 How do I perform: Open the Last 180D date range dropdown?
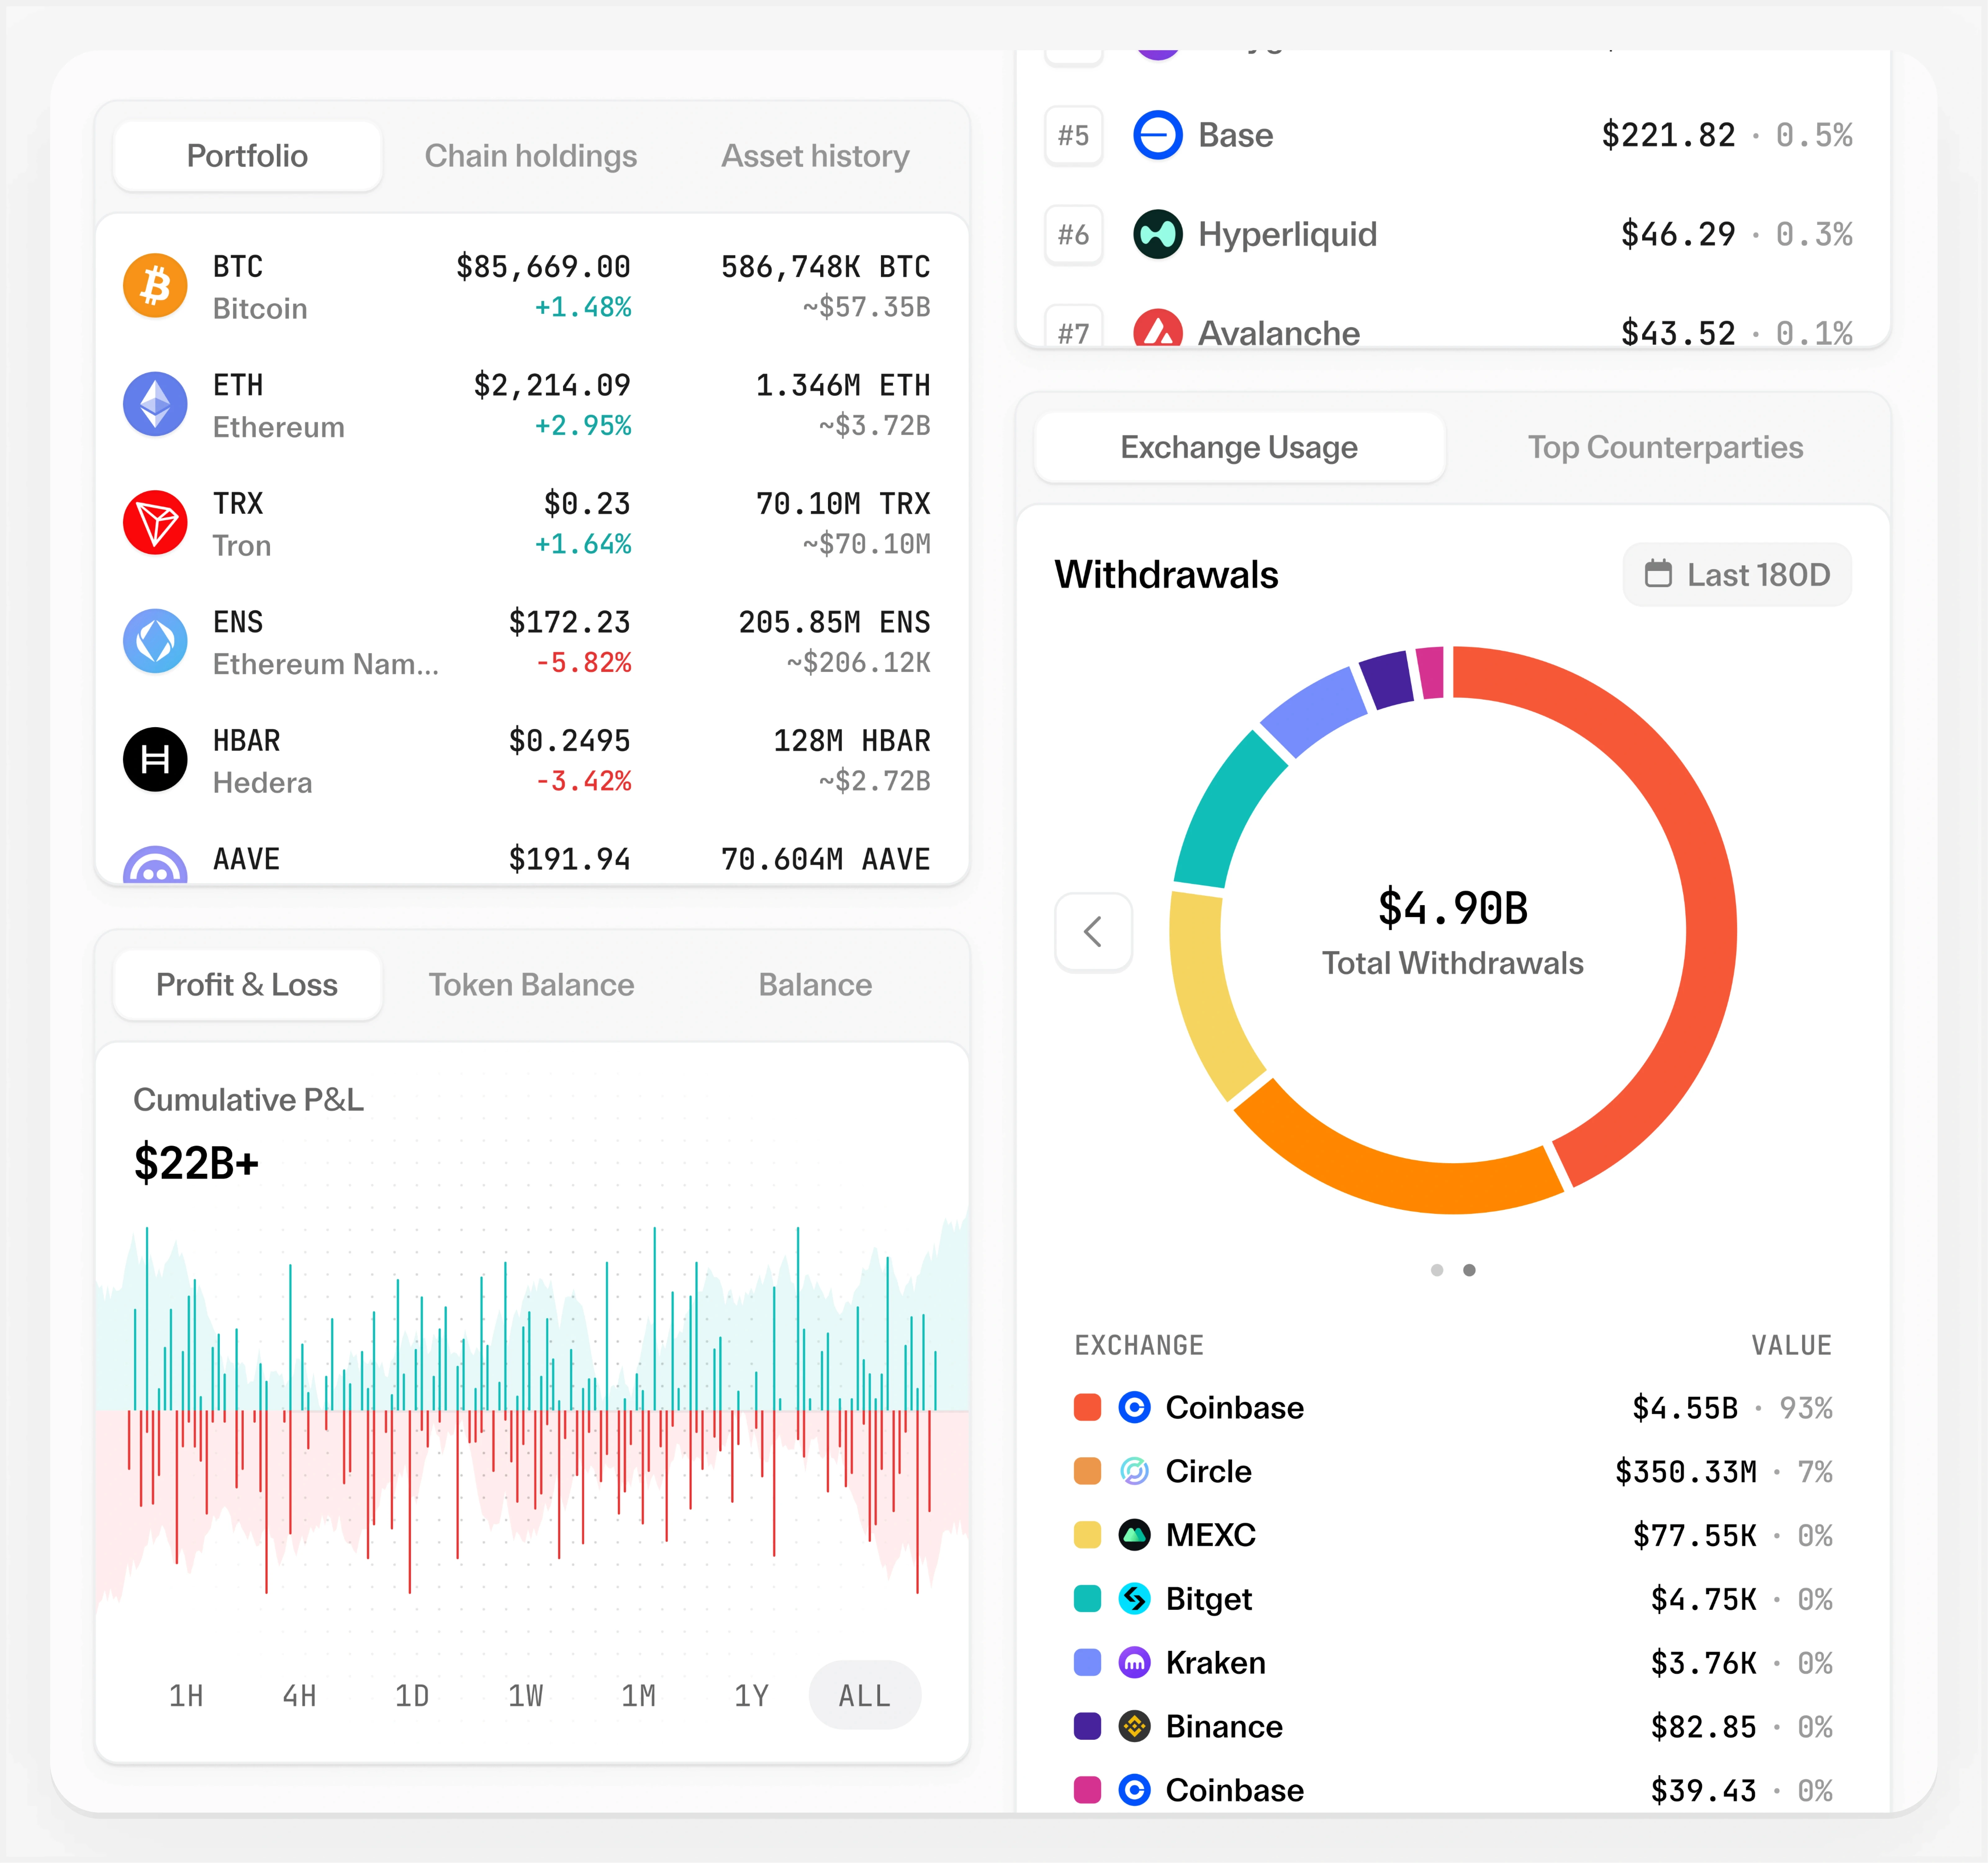1737,575
